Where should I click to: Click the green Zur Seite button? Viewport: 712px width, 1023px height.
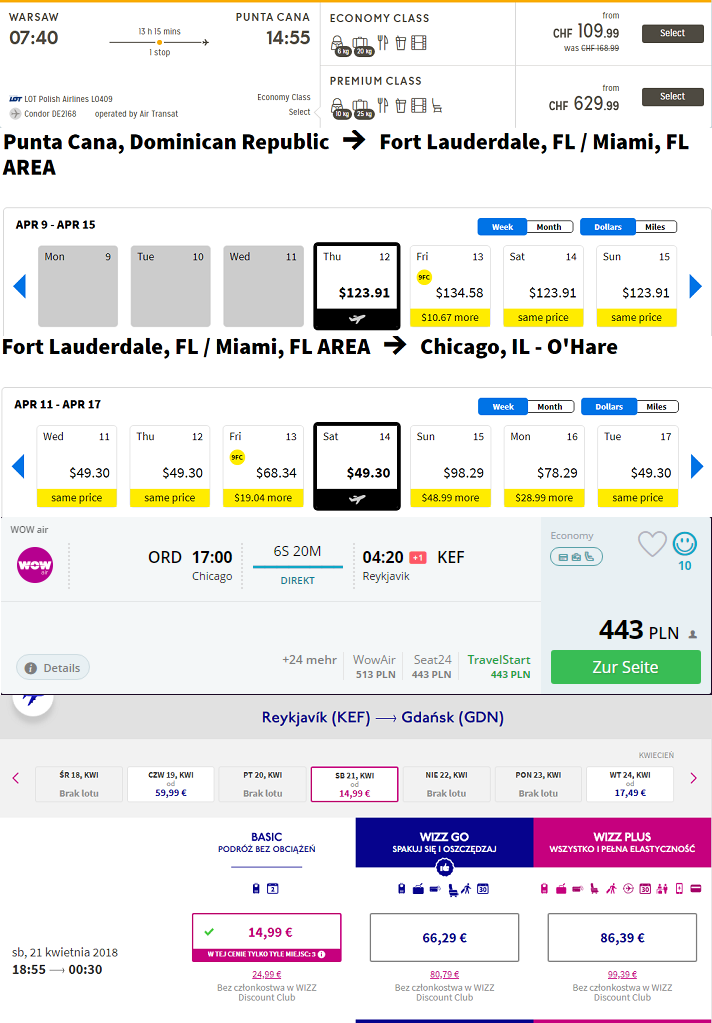tap(625, 667)
